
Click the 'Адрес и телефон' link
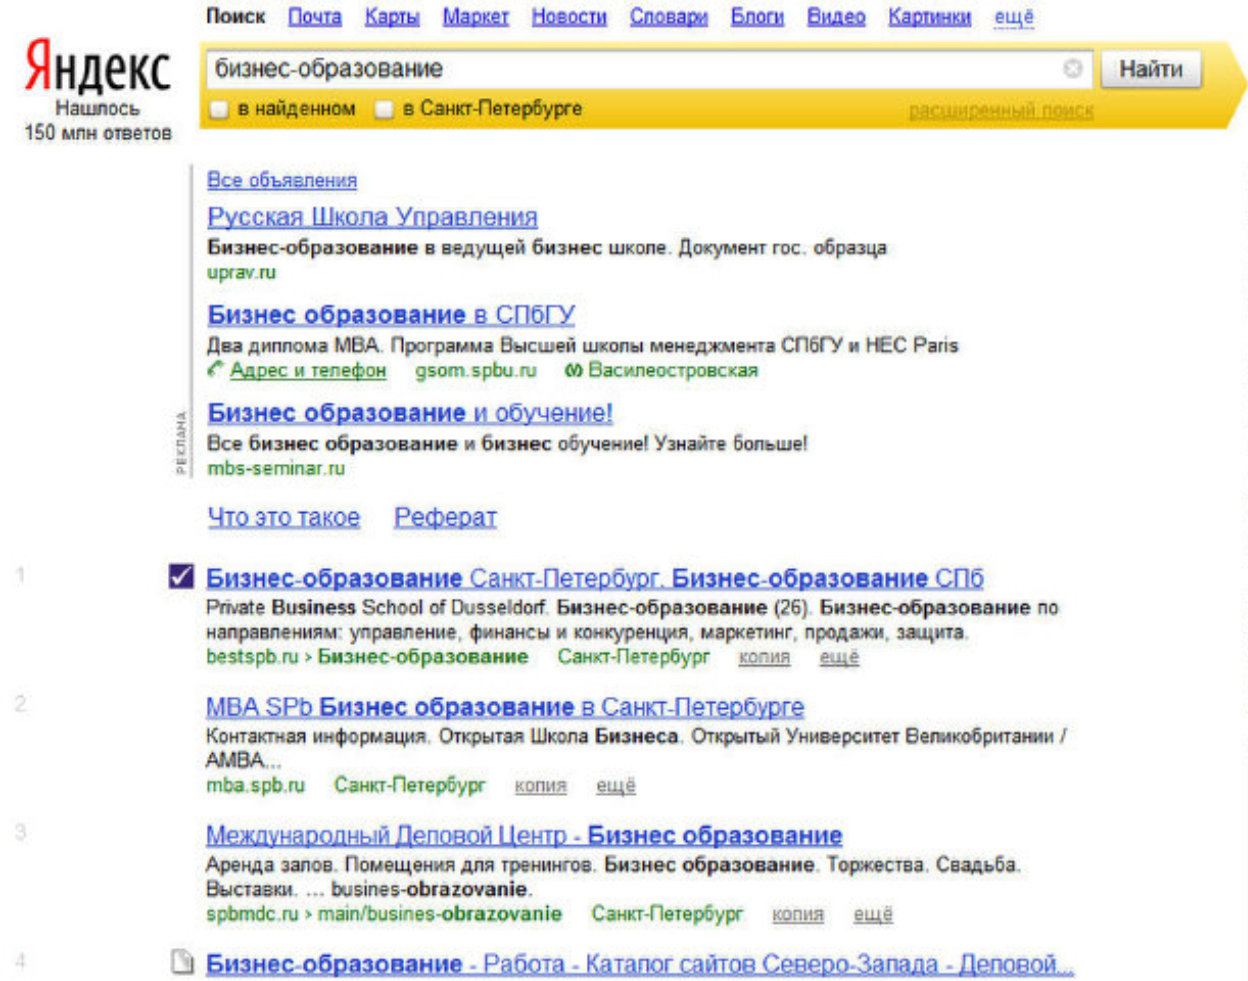pyautogui.click(x=308, y=370)
